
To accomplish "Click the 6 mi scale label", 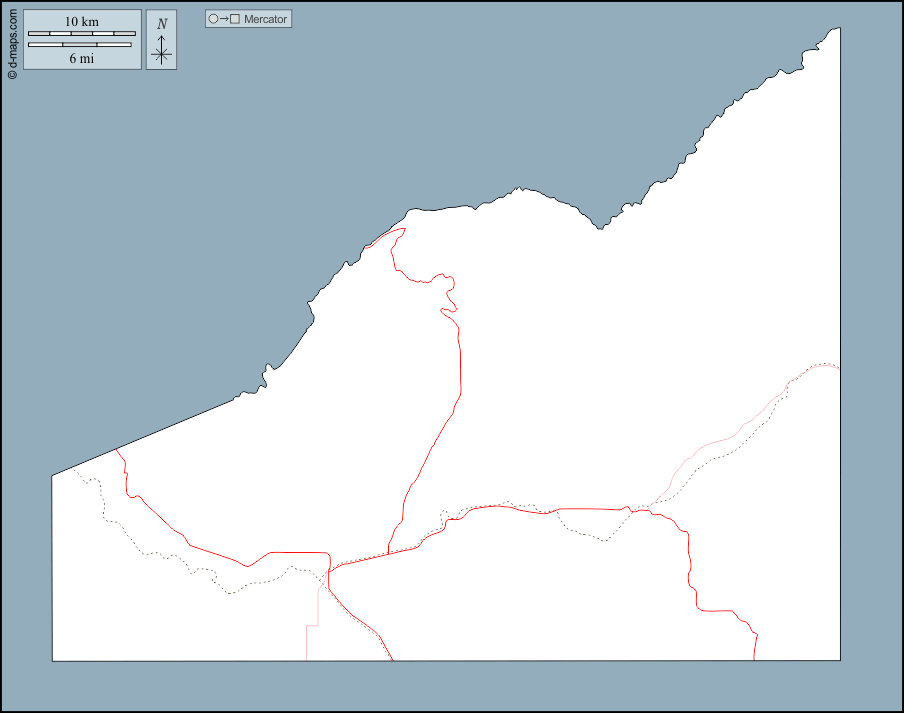I will pyautogui.click(x=81, y=58).
